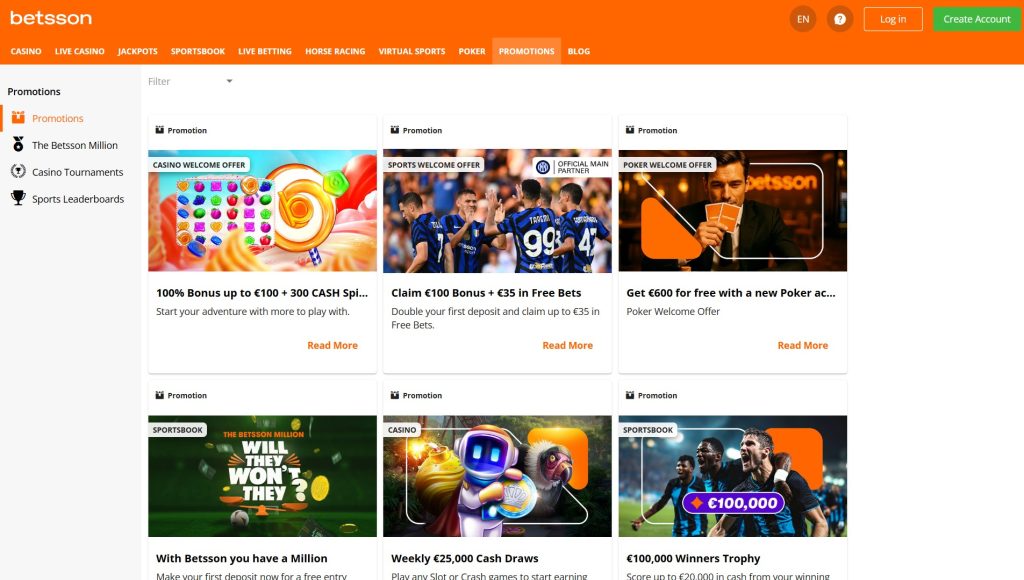The height and width of the screenshot is (580, 1024).
Task: Click the Filter dropdown arrow
Action: (229, 81)
